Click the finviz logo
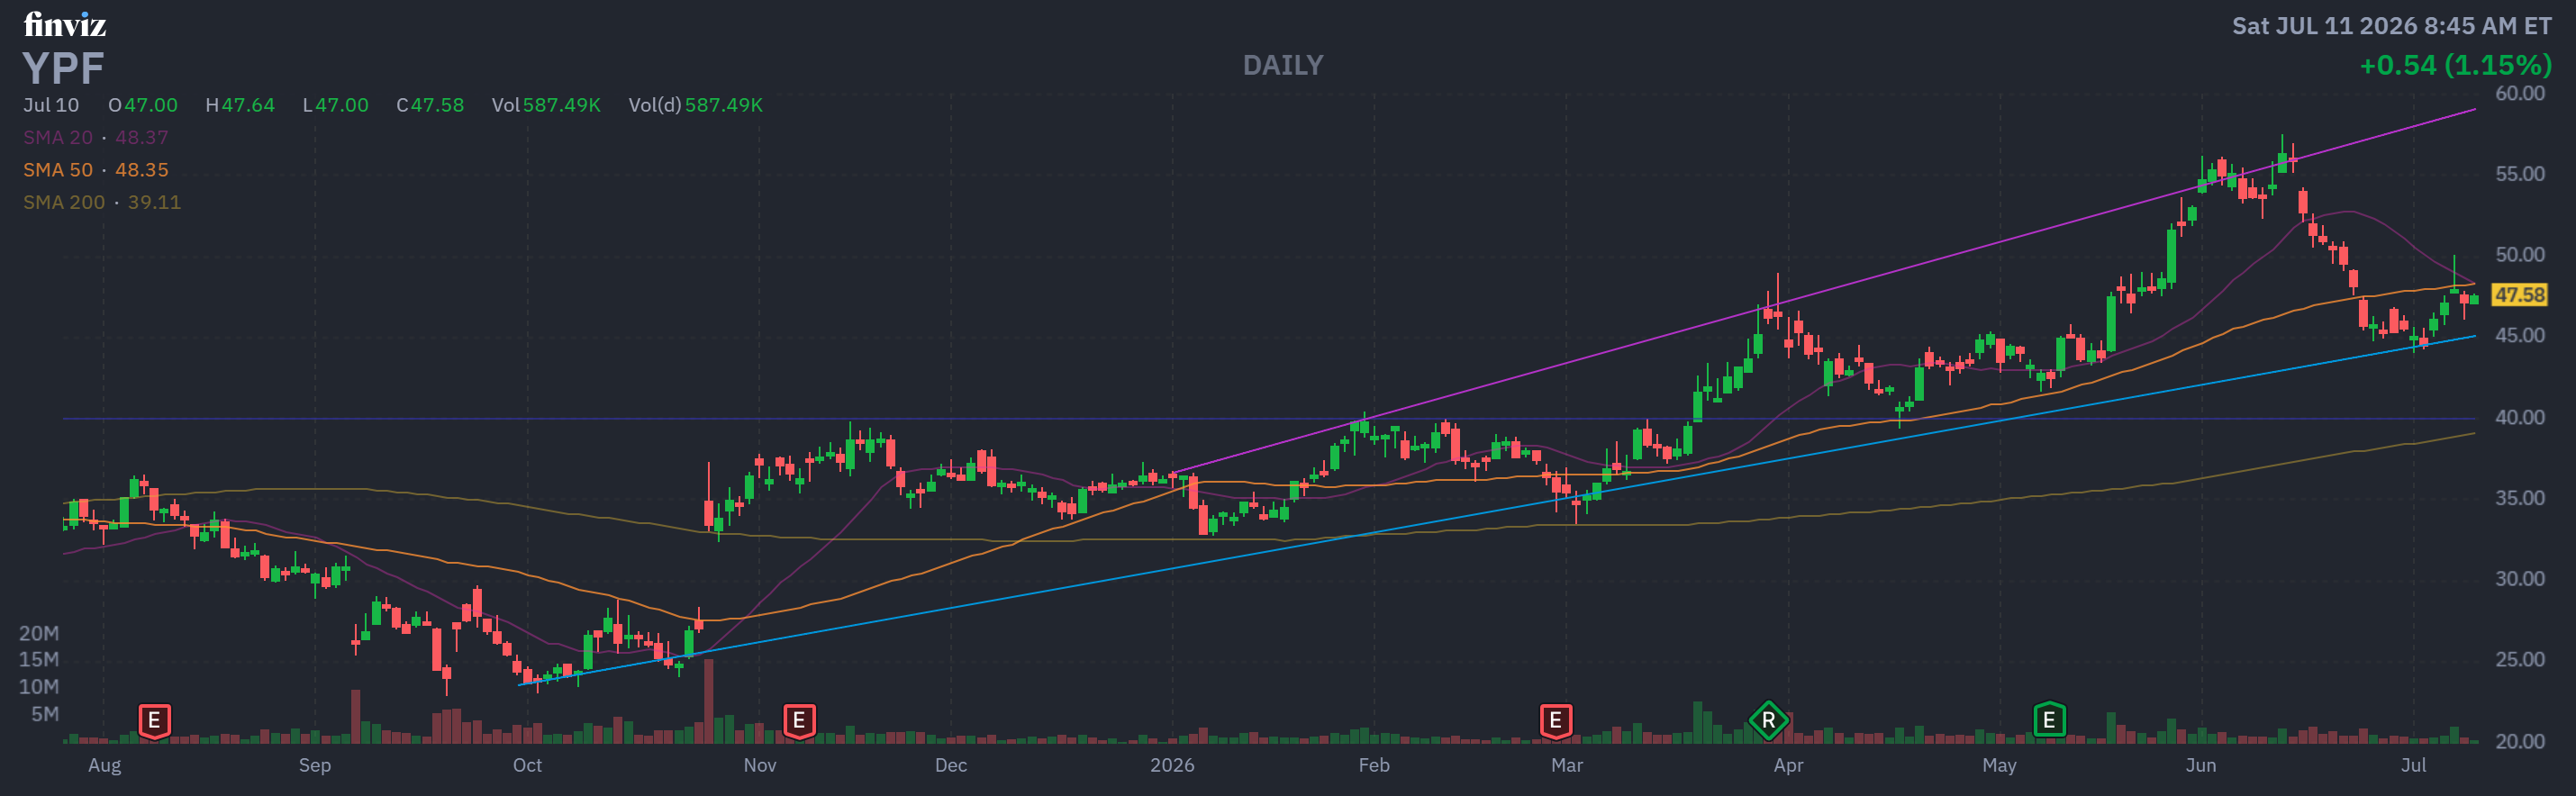The image size is (2576, 796). tap(65, 24)
